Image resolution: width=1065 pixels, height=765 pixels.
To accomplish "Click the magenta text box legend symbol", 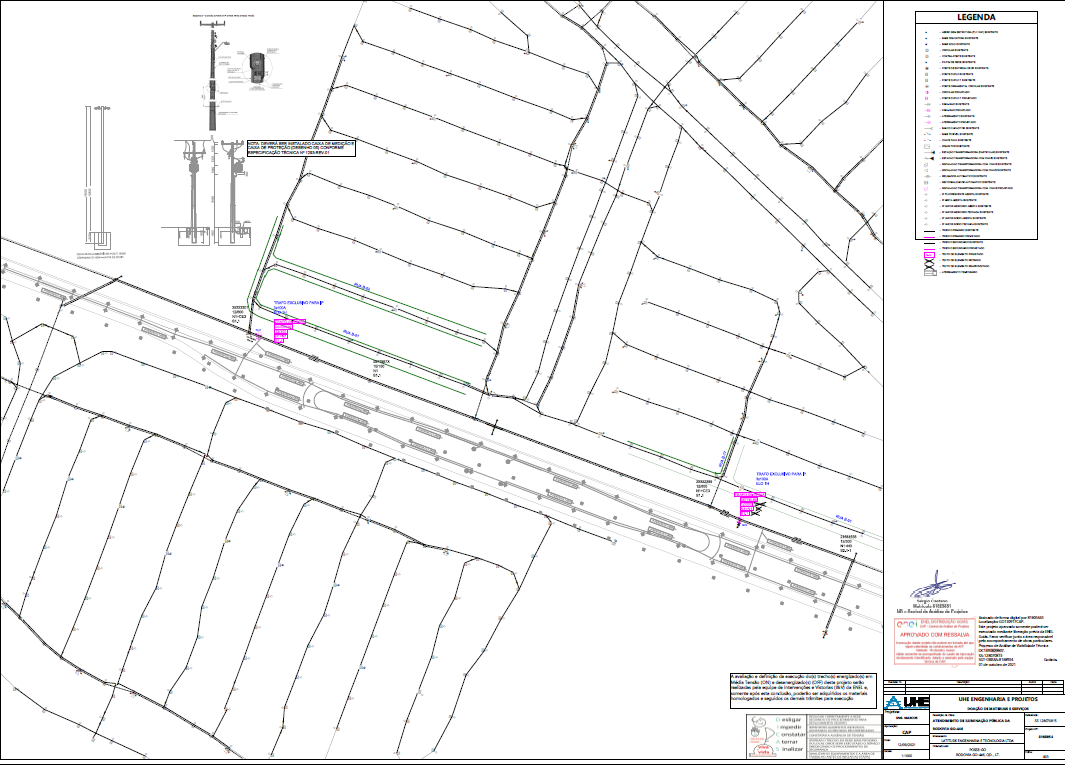I will (x=929, y=255).
